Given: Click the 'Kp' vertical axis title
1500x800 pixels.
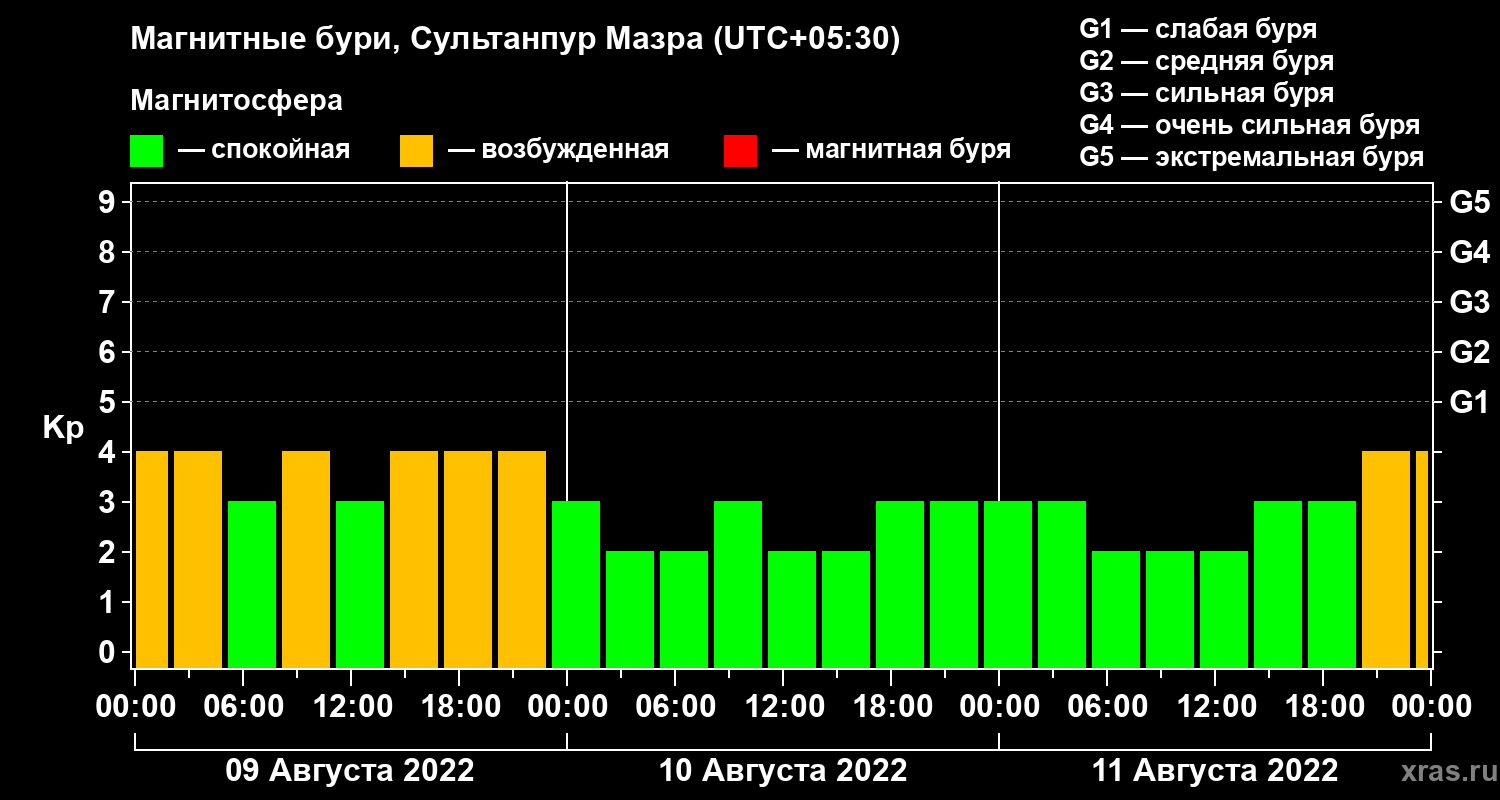Looking at the screenshot, I should [x=63, y=428].
